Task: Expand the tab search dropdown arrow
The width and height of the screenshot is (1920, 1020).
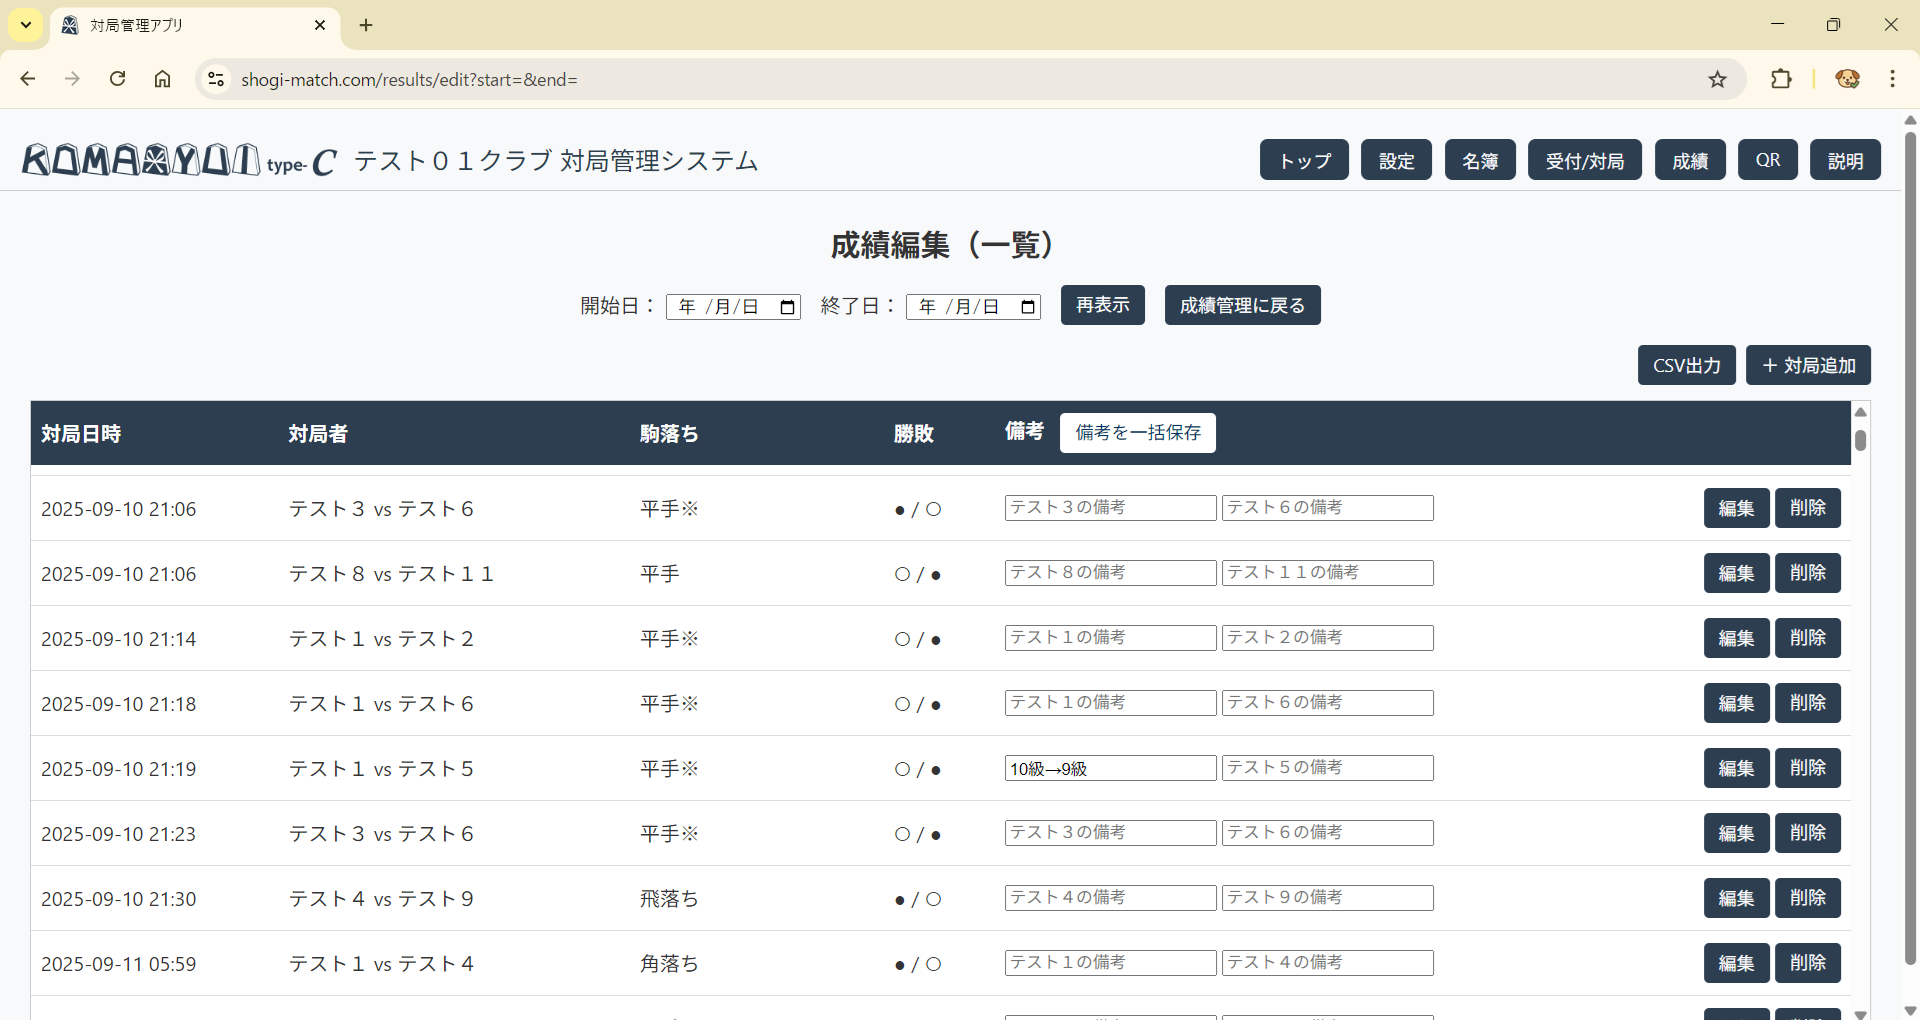Action: tap(26, 25)
